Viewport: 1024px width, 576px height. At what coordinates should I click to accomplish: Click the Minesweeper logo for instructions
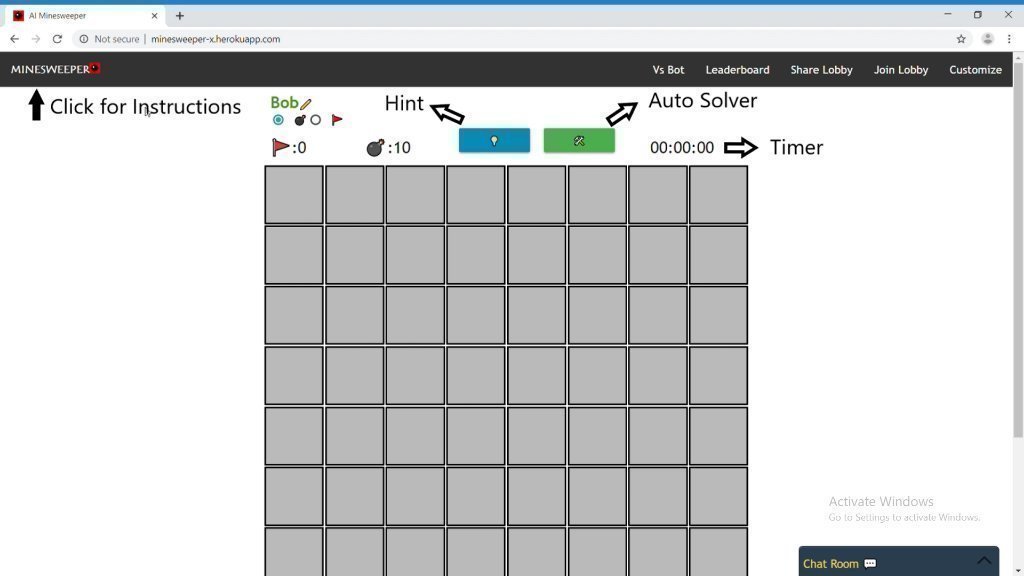(x=55, y=69)
